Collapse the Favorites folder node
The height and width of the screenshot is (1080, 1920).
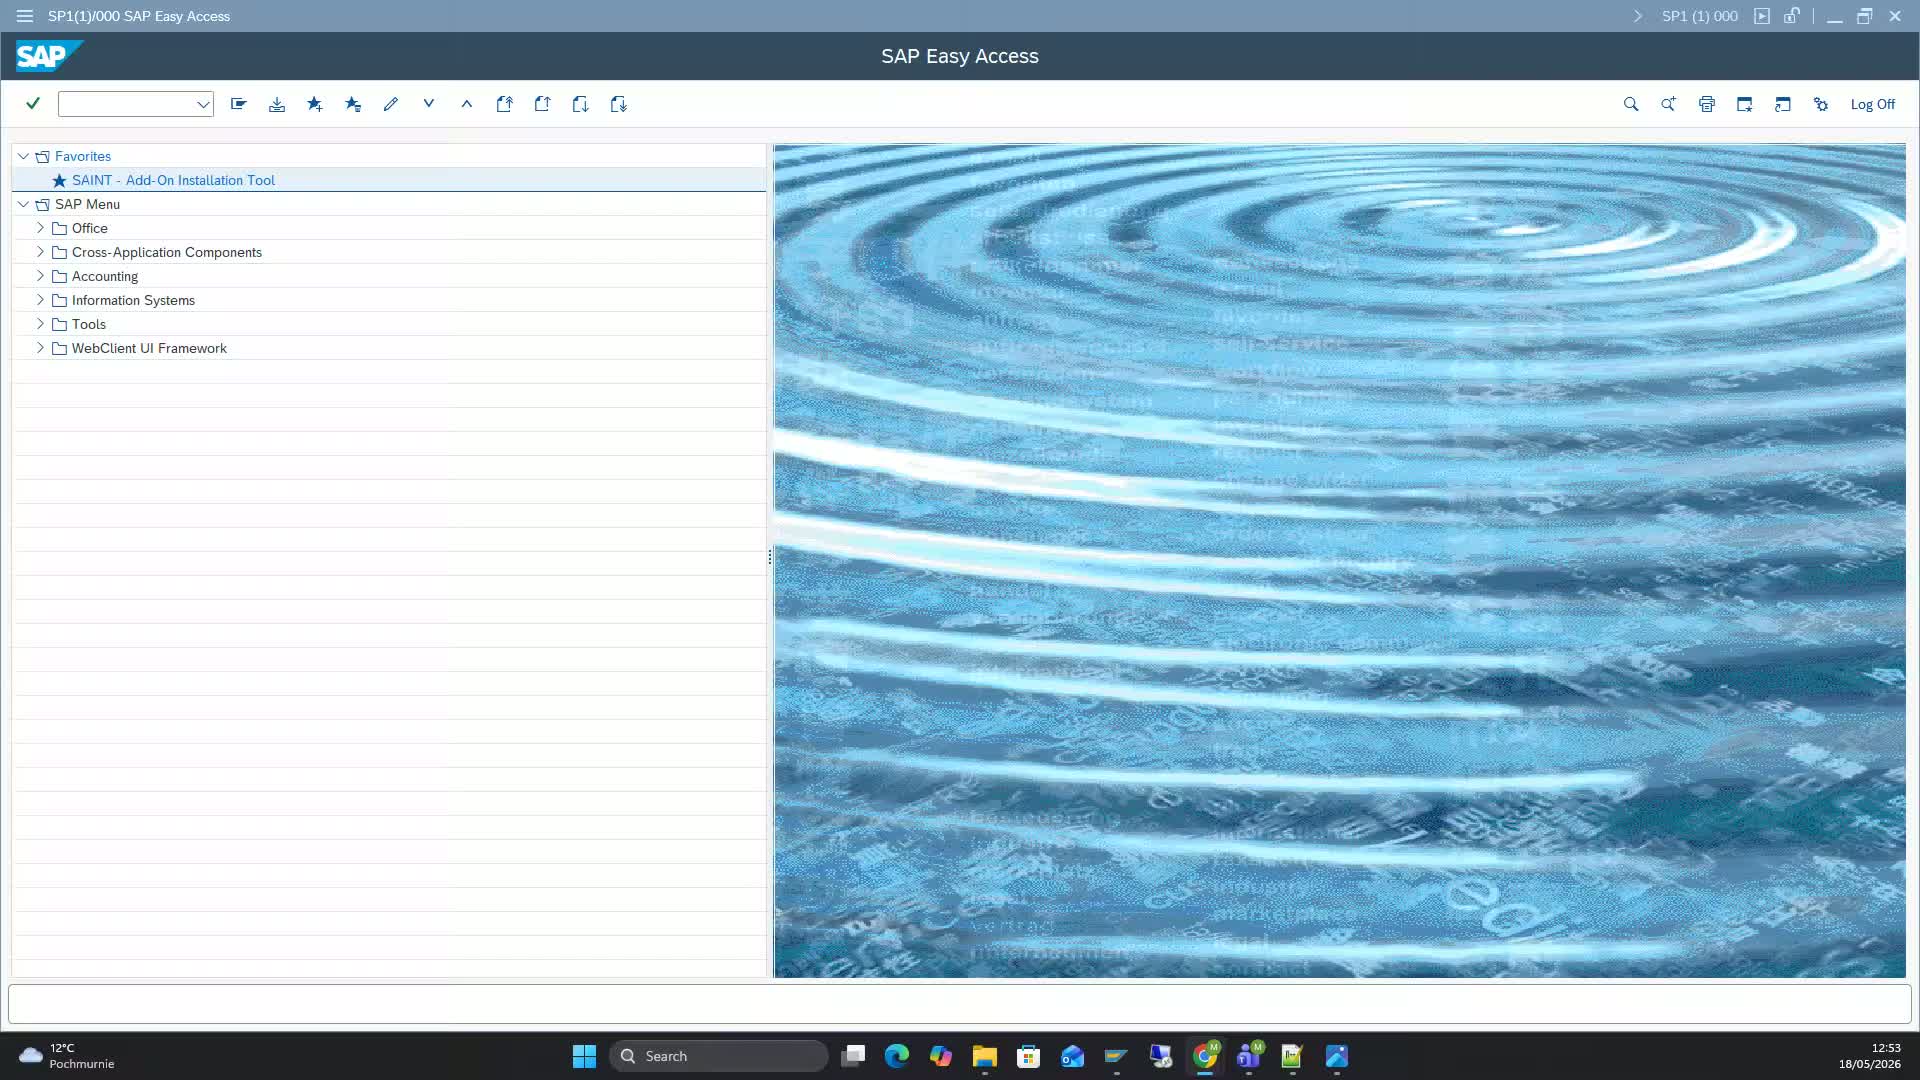click(x=23, y=156)
